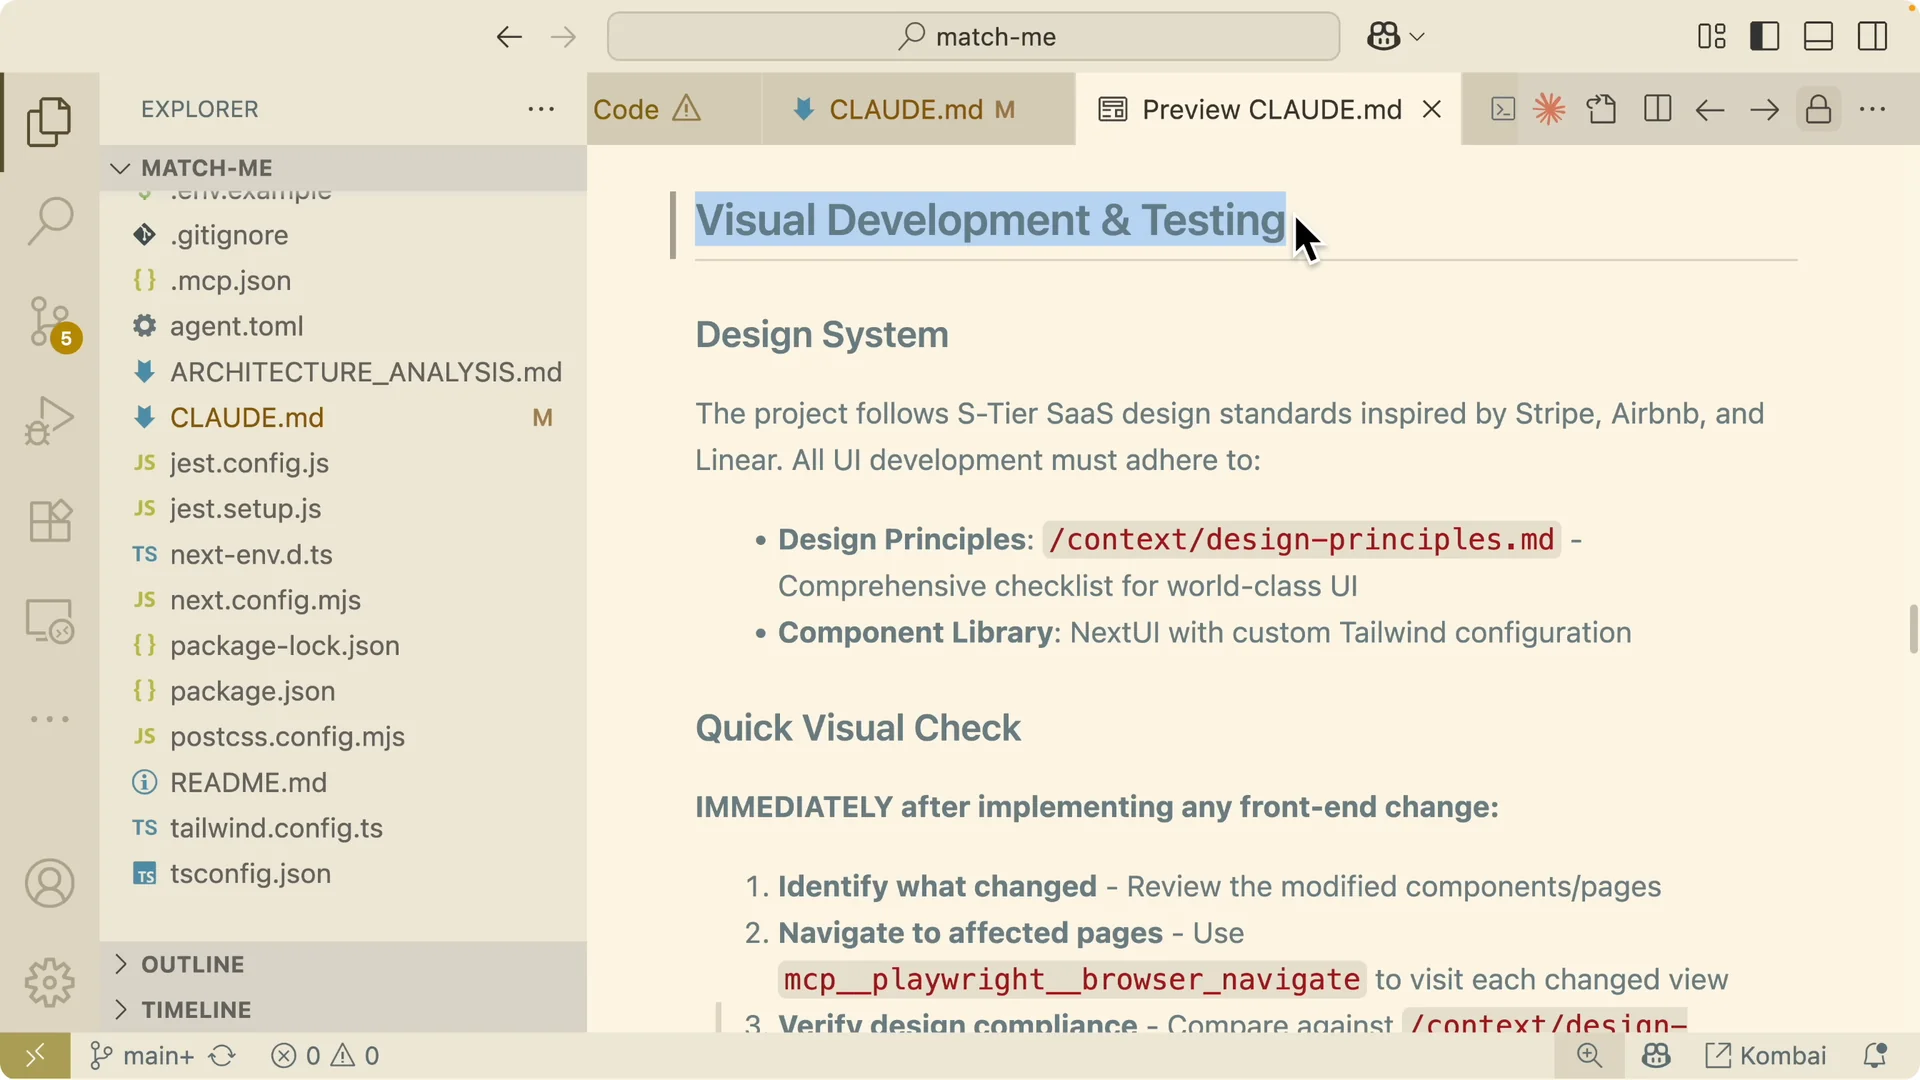Open dropdown arrow next to Copilot icon
This screenshot has height=1080, width=1920.
pos(1417,37)
